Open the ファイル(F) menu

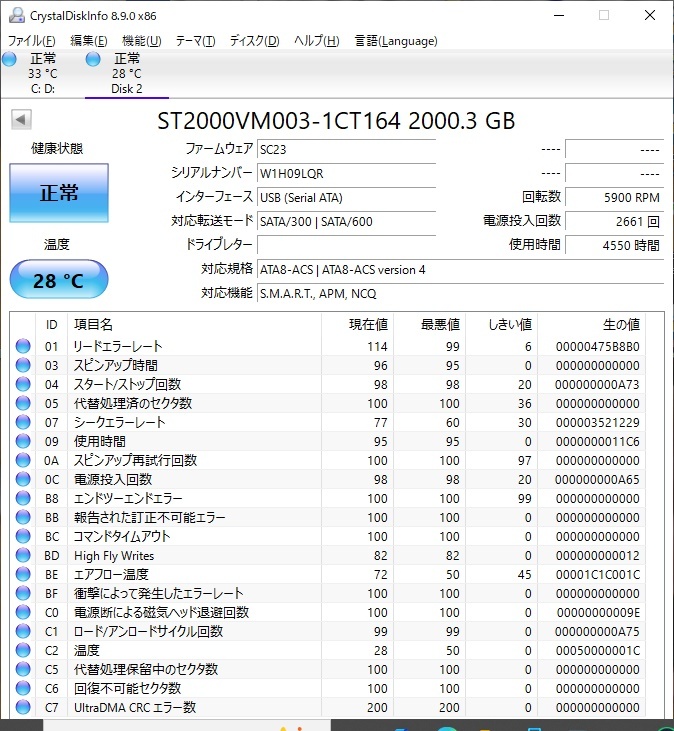click(x=31, y=41)
